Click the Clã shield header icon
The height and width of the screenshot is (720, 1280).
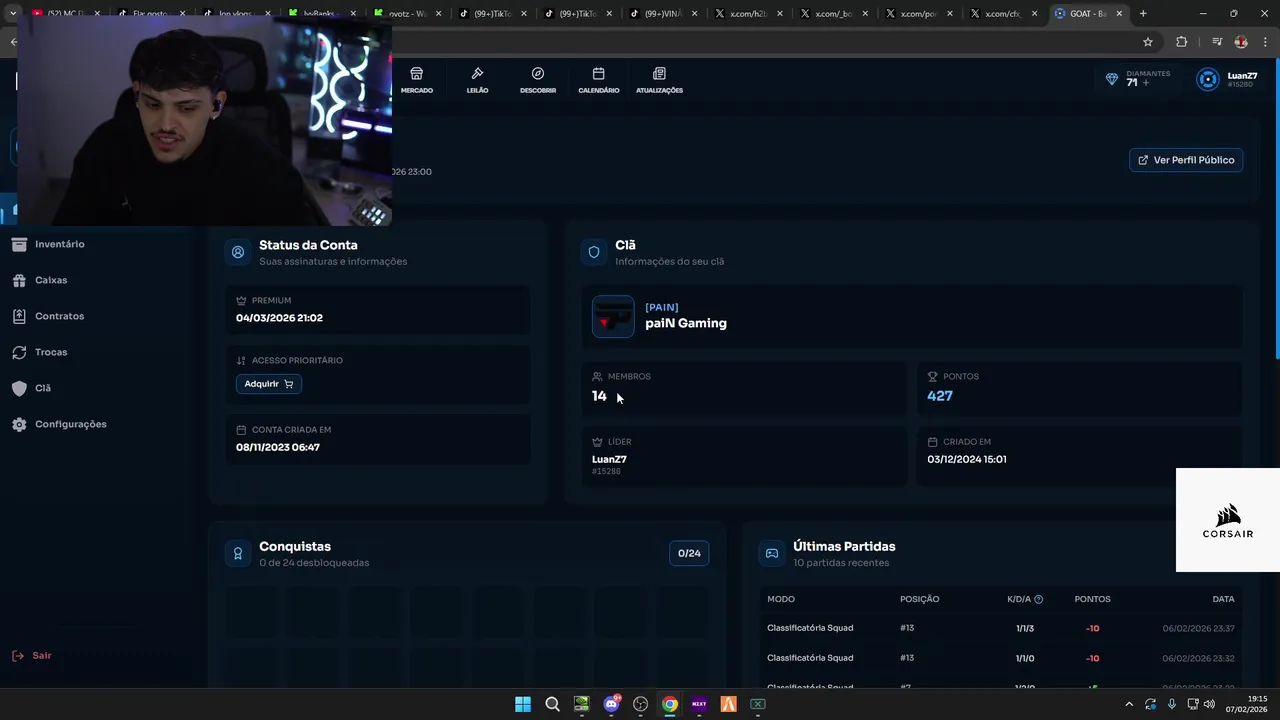click(x=594, y=252)
